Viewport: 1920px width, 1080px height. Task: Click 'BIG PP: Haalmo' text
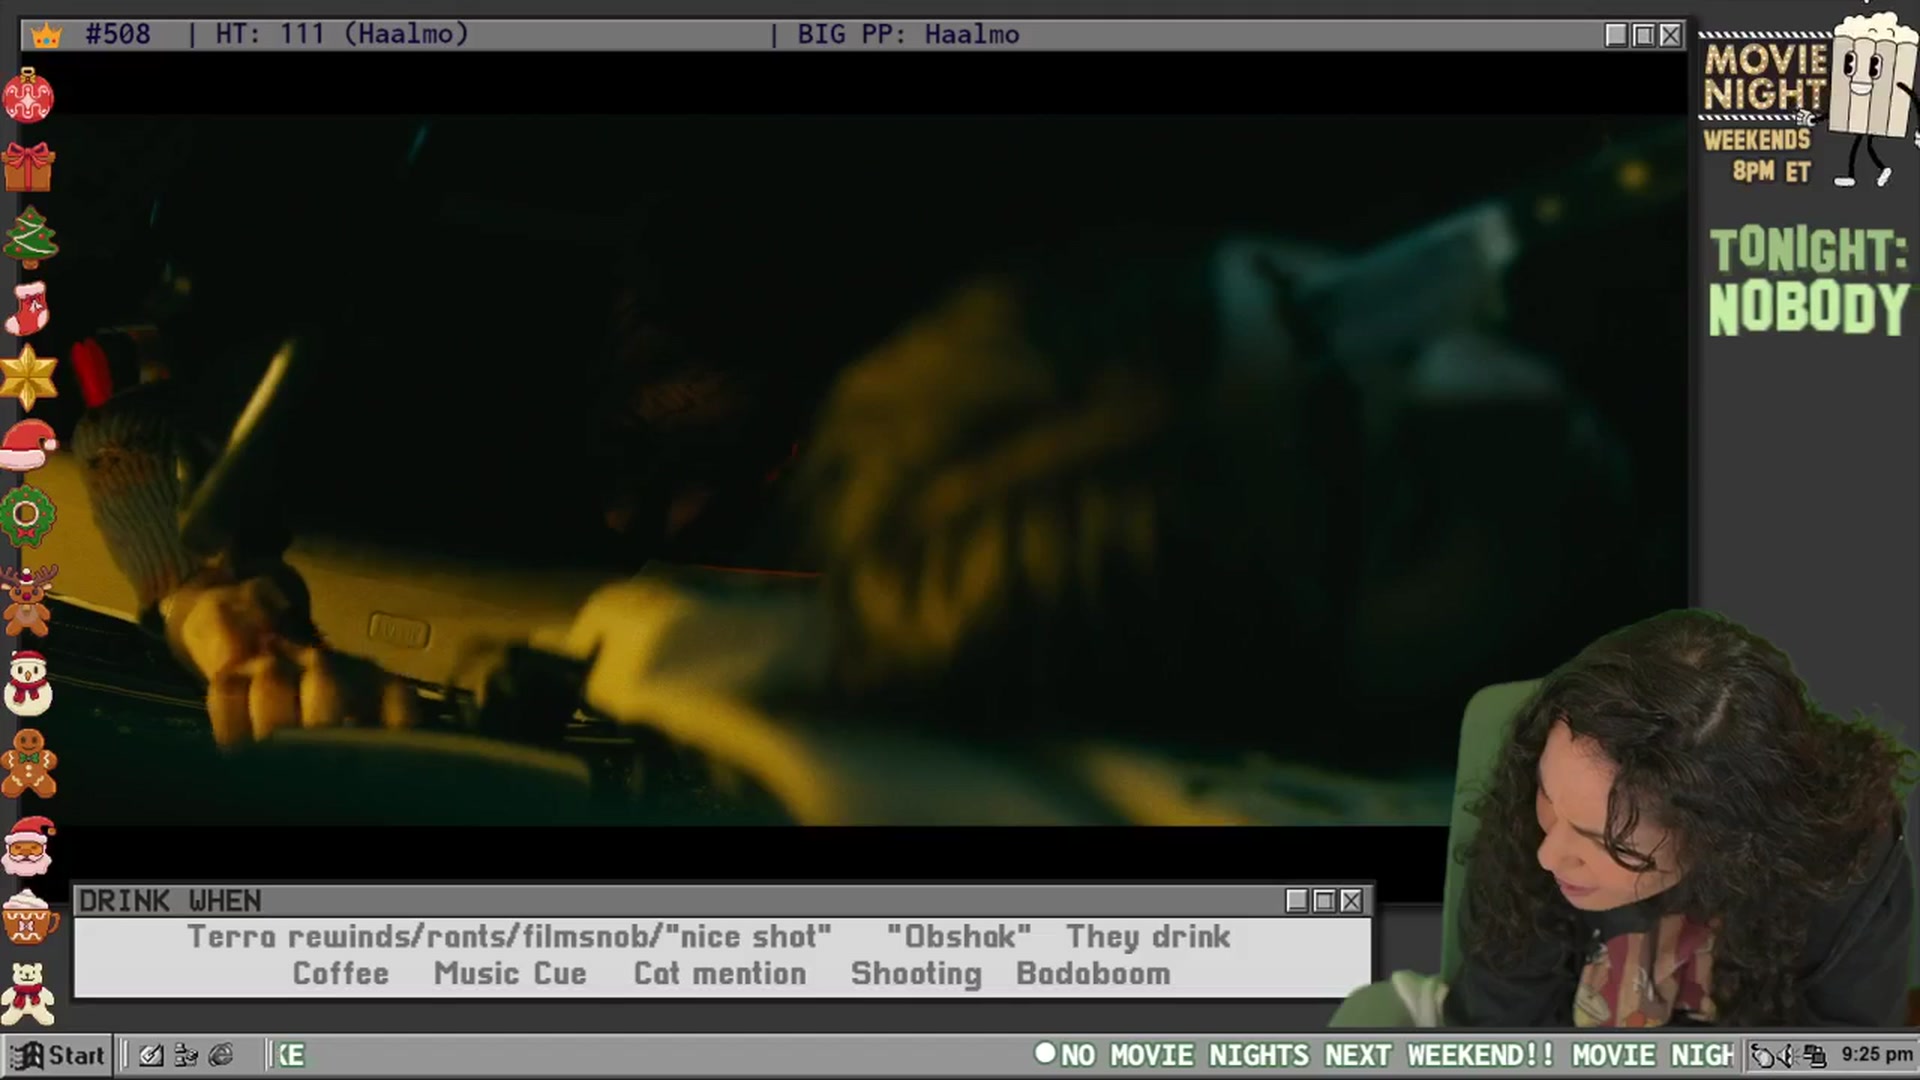908,34
